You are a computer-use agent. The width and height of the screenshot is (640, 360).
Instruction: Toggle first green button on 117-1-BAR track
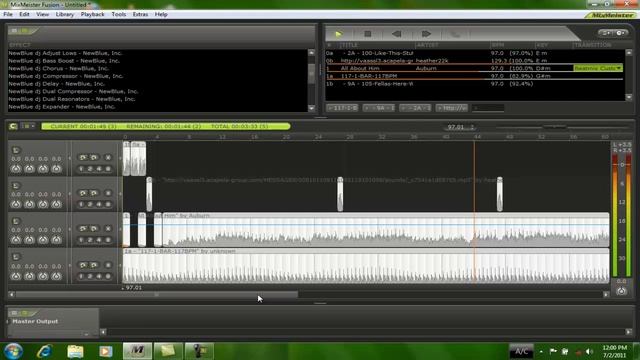[x=83, y=264]
